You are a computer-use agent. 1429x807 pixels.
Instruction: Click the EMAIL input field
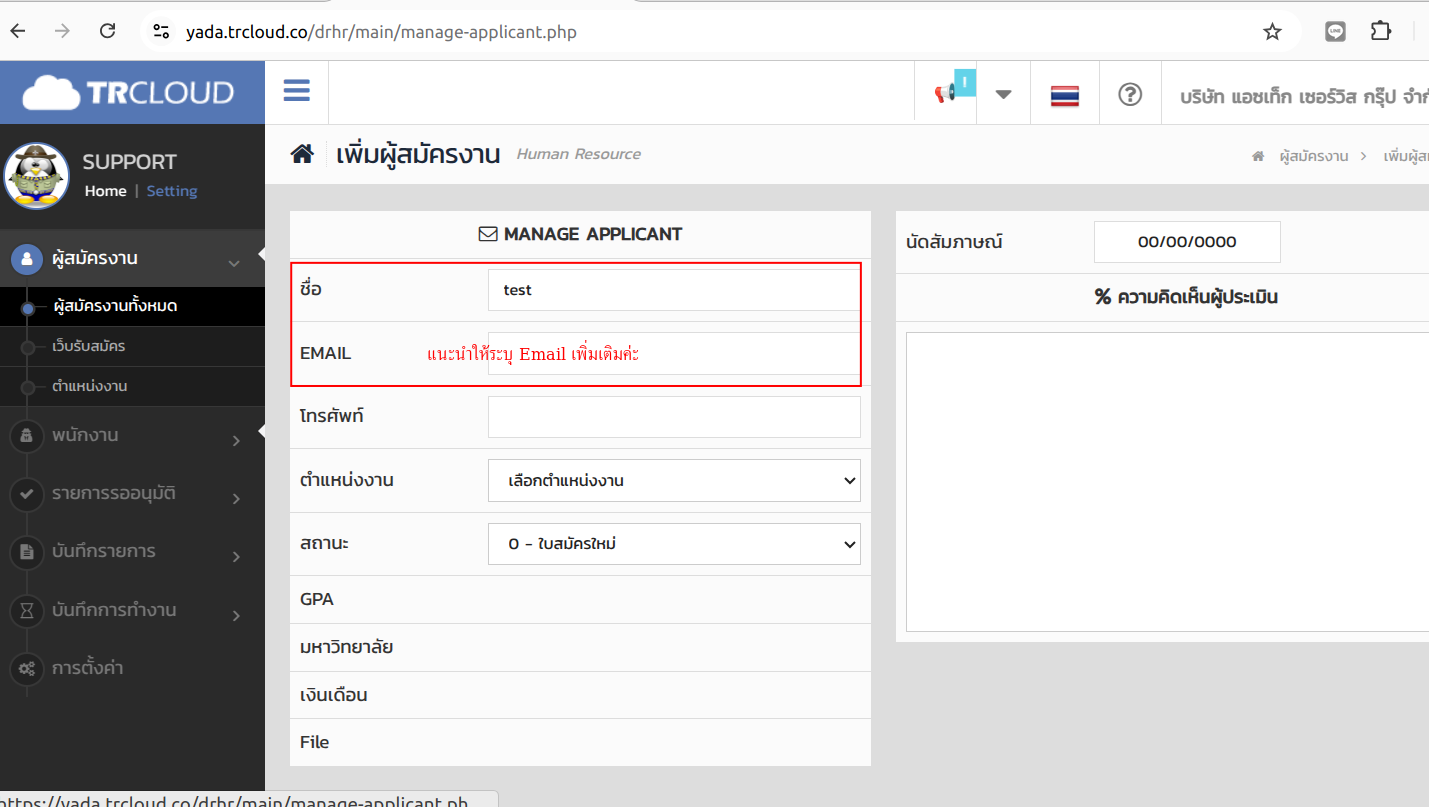click(x=674, y=354)
